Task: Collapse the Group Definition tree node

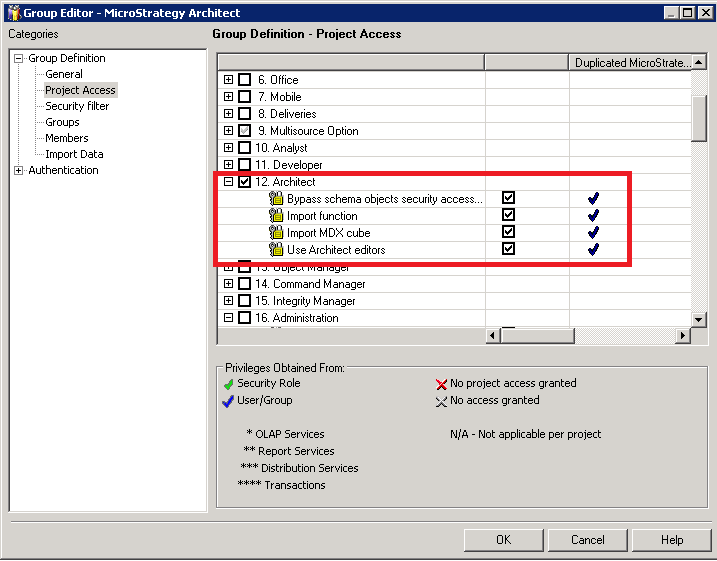Action: [18, 58]
